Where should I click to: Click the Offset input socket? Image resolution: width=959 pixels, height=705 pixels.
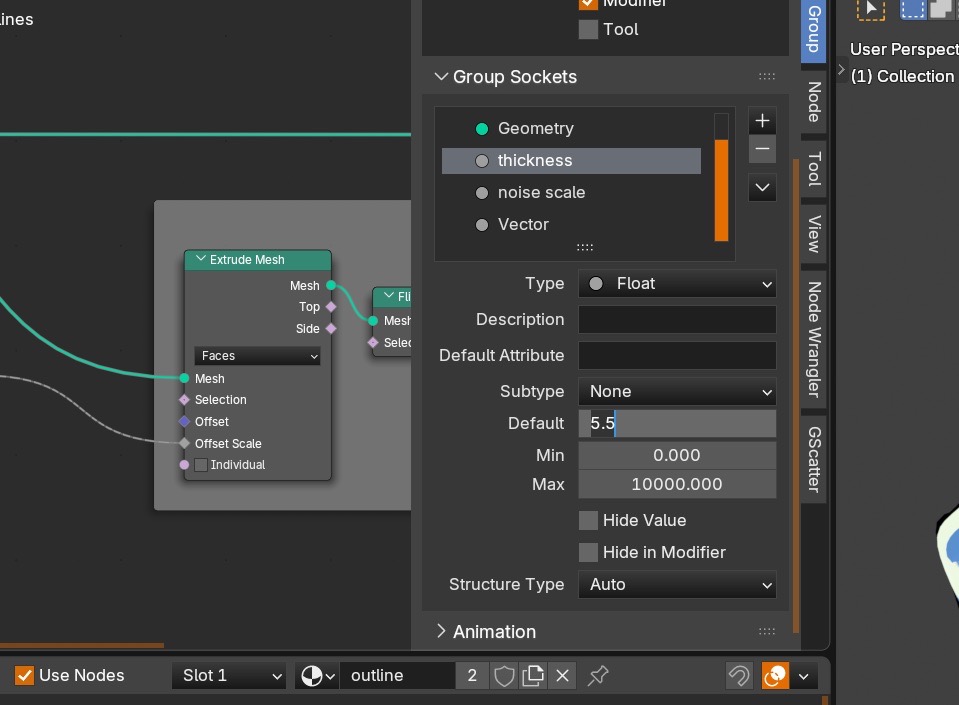[184, 421]
